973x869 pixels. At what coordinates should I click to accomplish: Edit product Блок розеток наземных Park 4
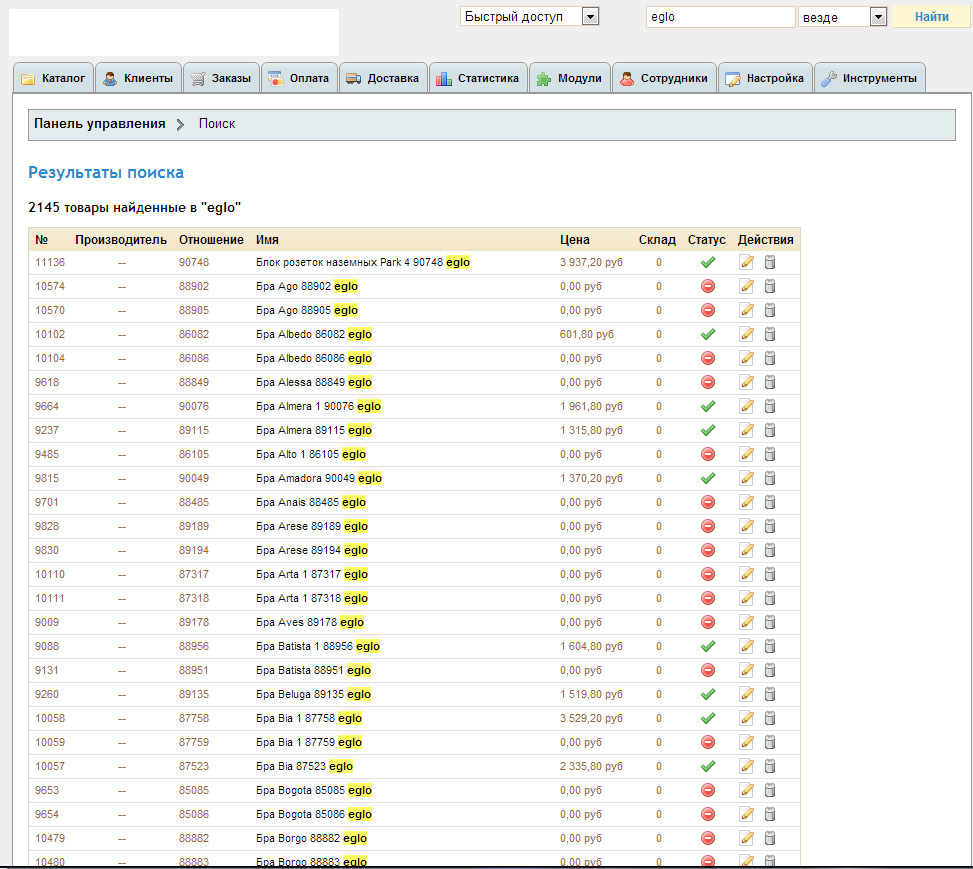point(747,263)
